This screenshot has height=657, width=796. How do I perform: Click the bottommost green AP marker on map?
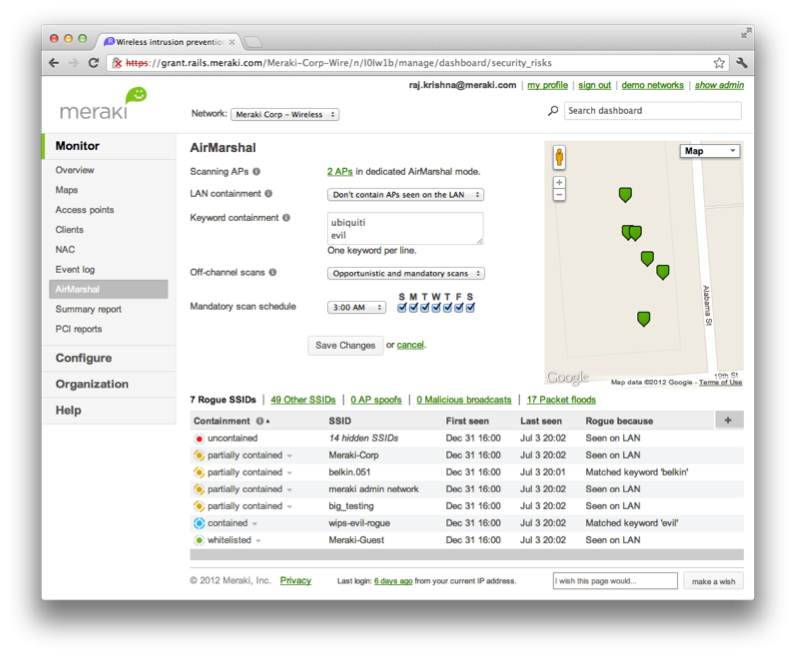point(643,319)
